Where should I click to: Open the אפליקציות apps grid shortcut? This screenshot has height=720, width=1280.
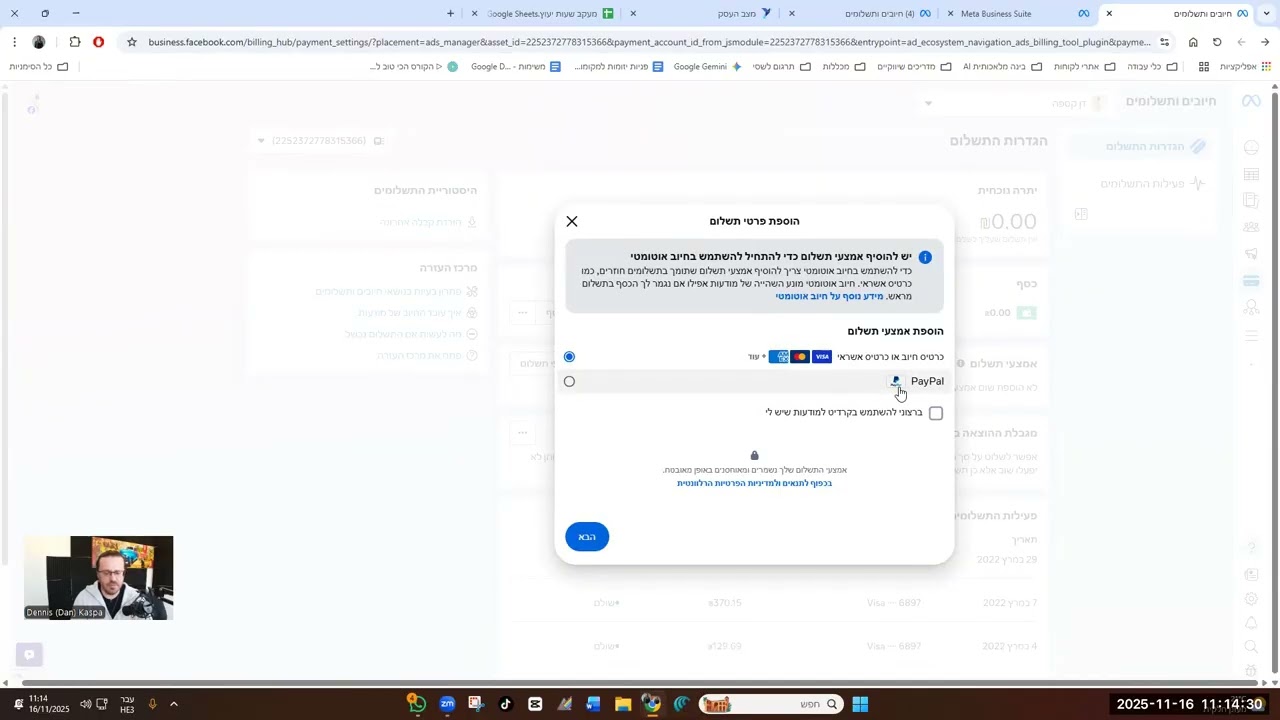click(1245, 67)
